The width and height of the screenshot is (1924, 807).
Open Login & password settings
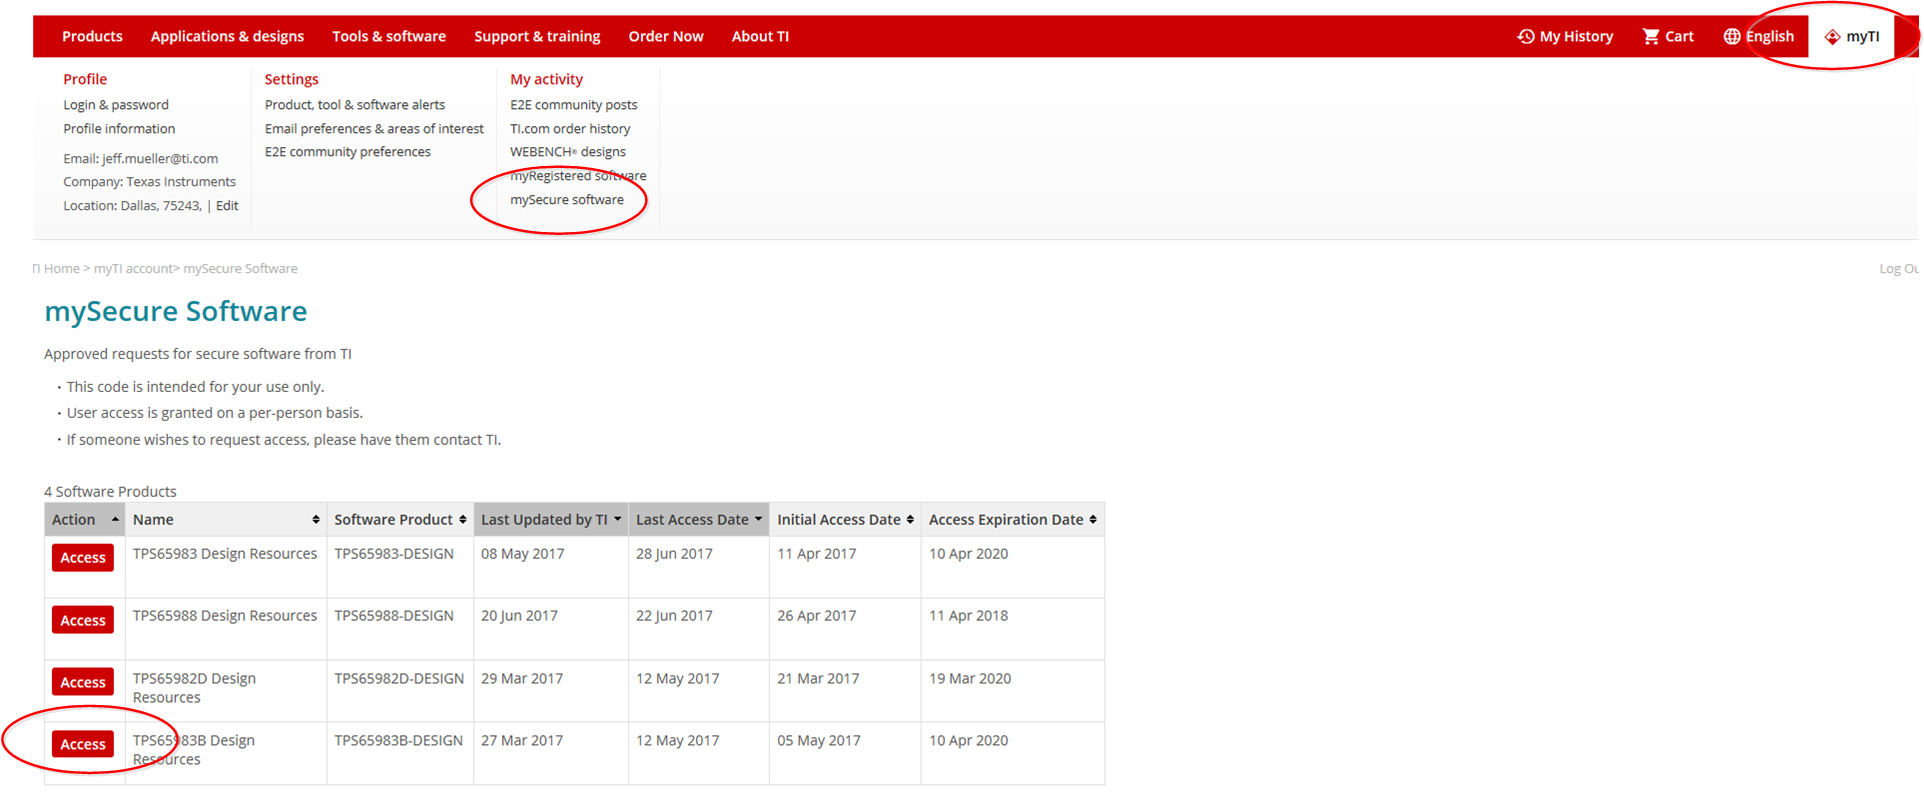pos(116,105)
